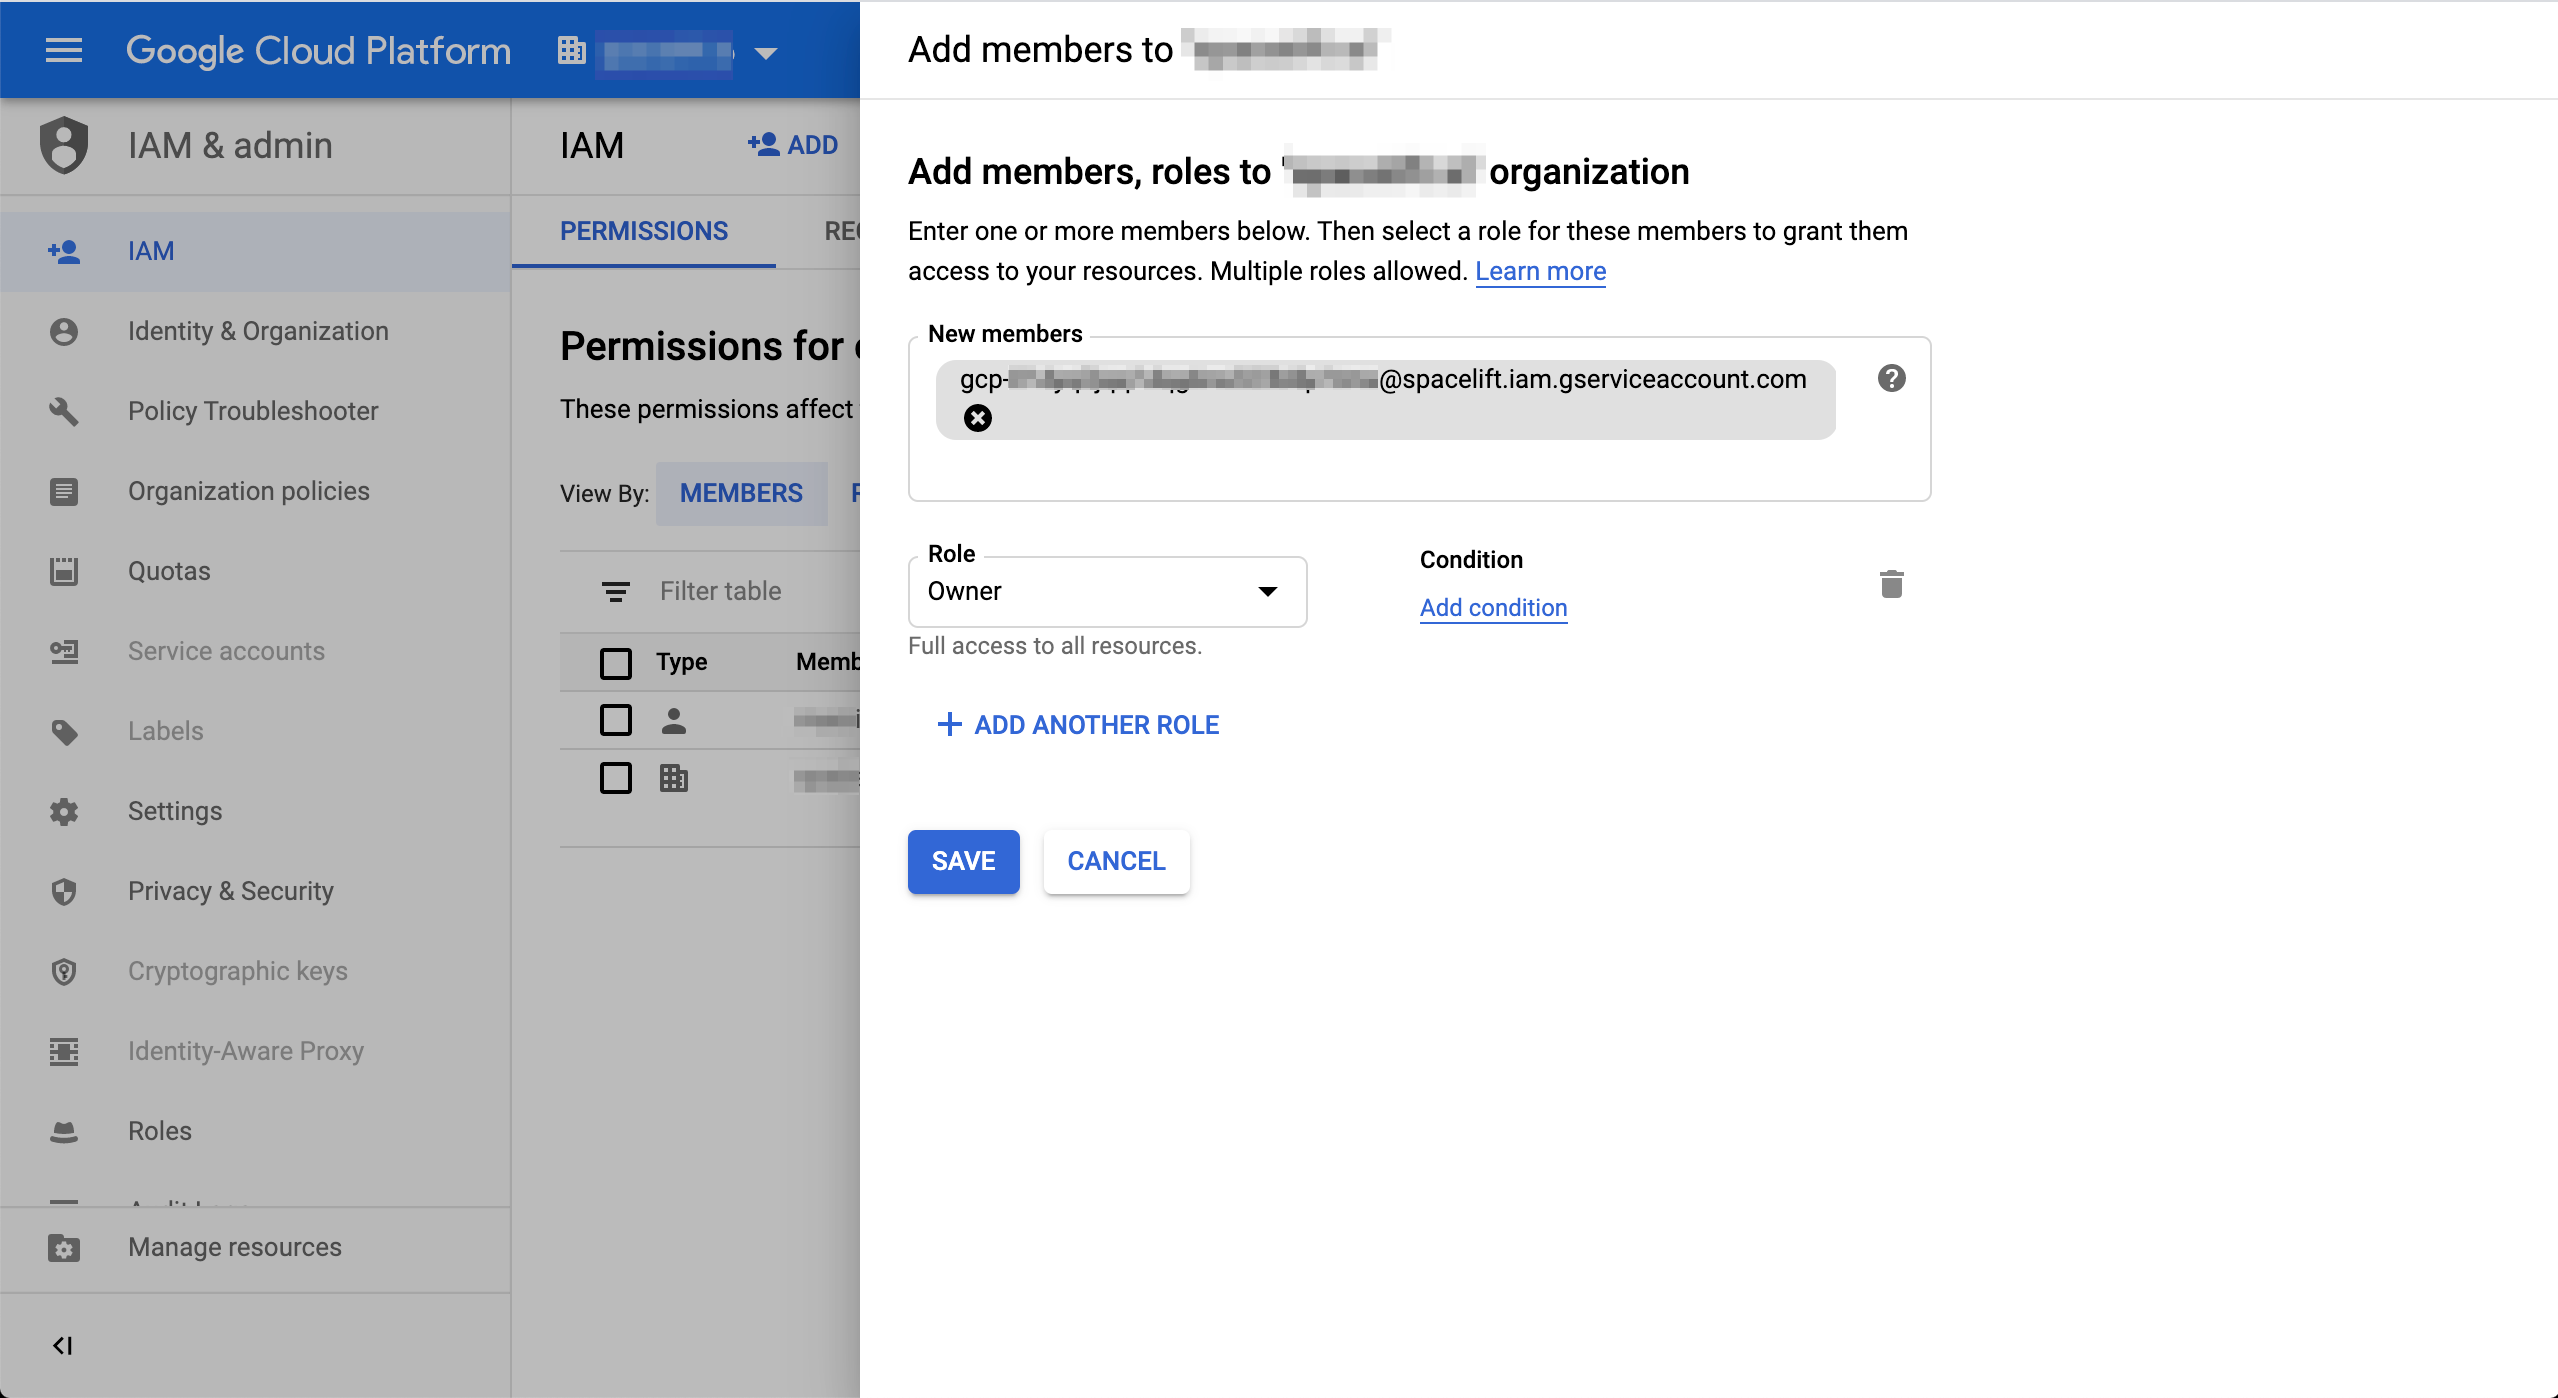Check the box for the organization member row
Image resolution: width=2558 pixels, height=1398 pixels.
tap(616, 778)
